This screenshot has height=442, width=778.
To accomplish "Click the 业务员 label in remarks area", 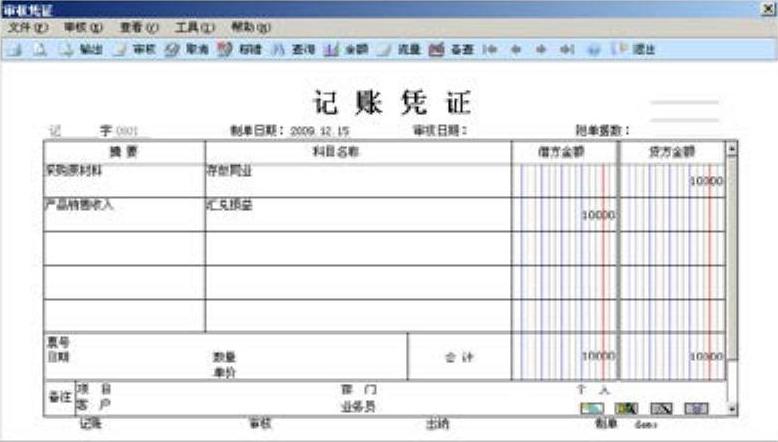I will pos(358,406).
